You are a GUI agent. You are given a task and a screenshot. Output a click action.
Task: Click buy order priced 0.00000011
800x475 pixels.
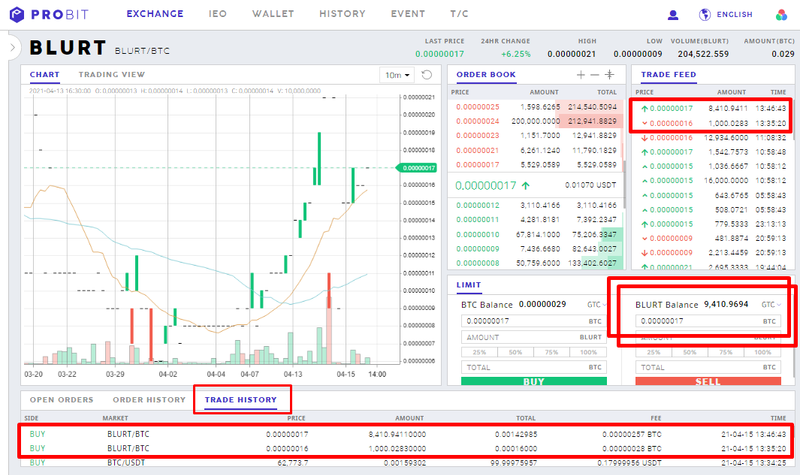pos(536,219)
